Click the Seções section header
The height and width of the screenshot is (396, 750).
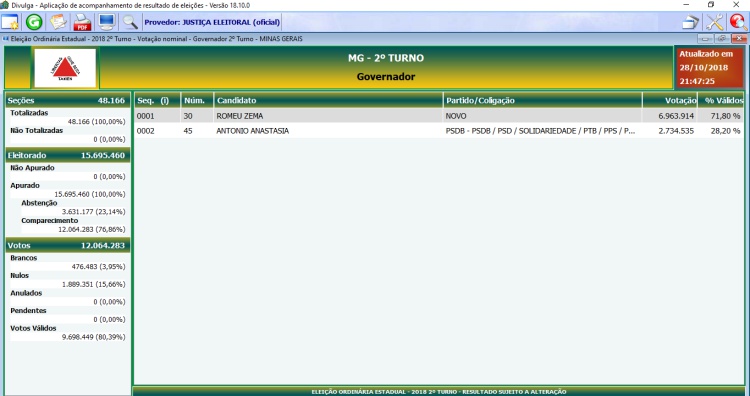[x=67, y=100]
